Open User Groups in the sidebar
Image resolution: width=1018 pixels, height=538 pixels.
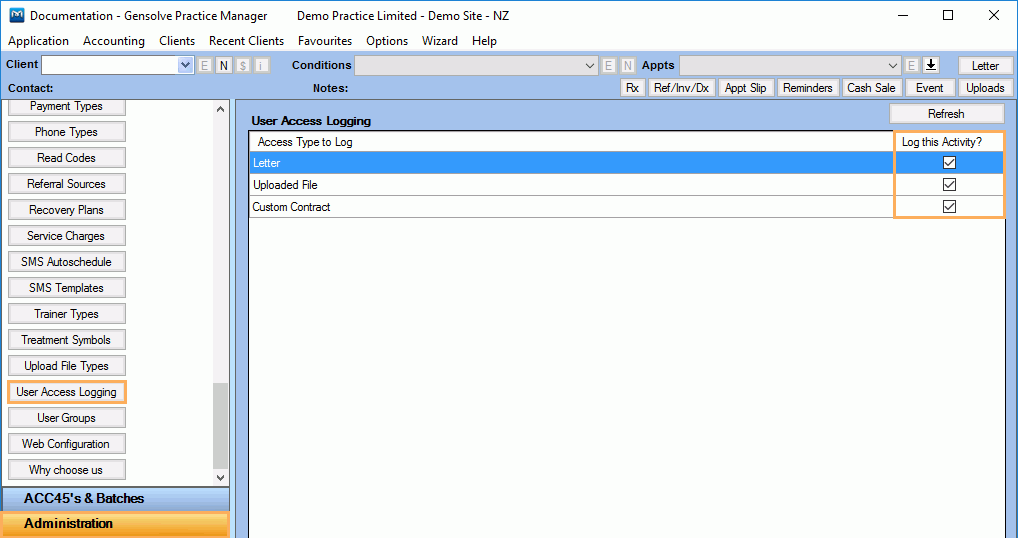pos(67,418)
